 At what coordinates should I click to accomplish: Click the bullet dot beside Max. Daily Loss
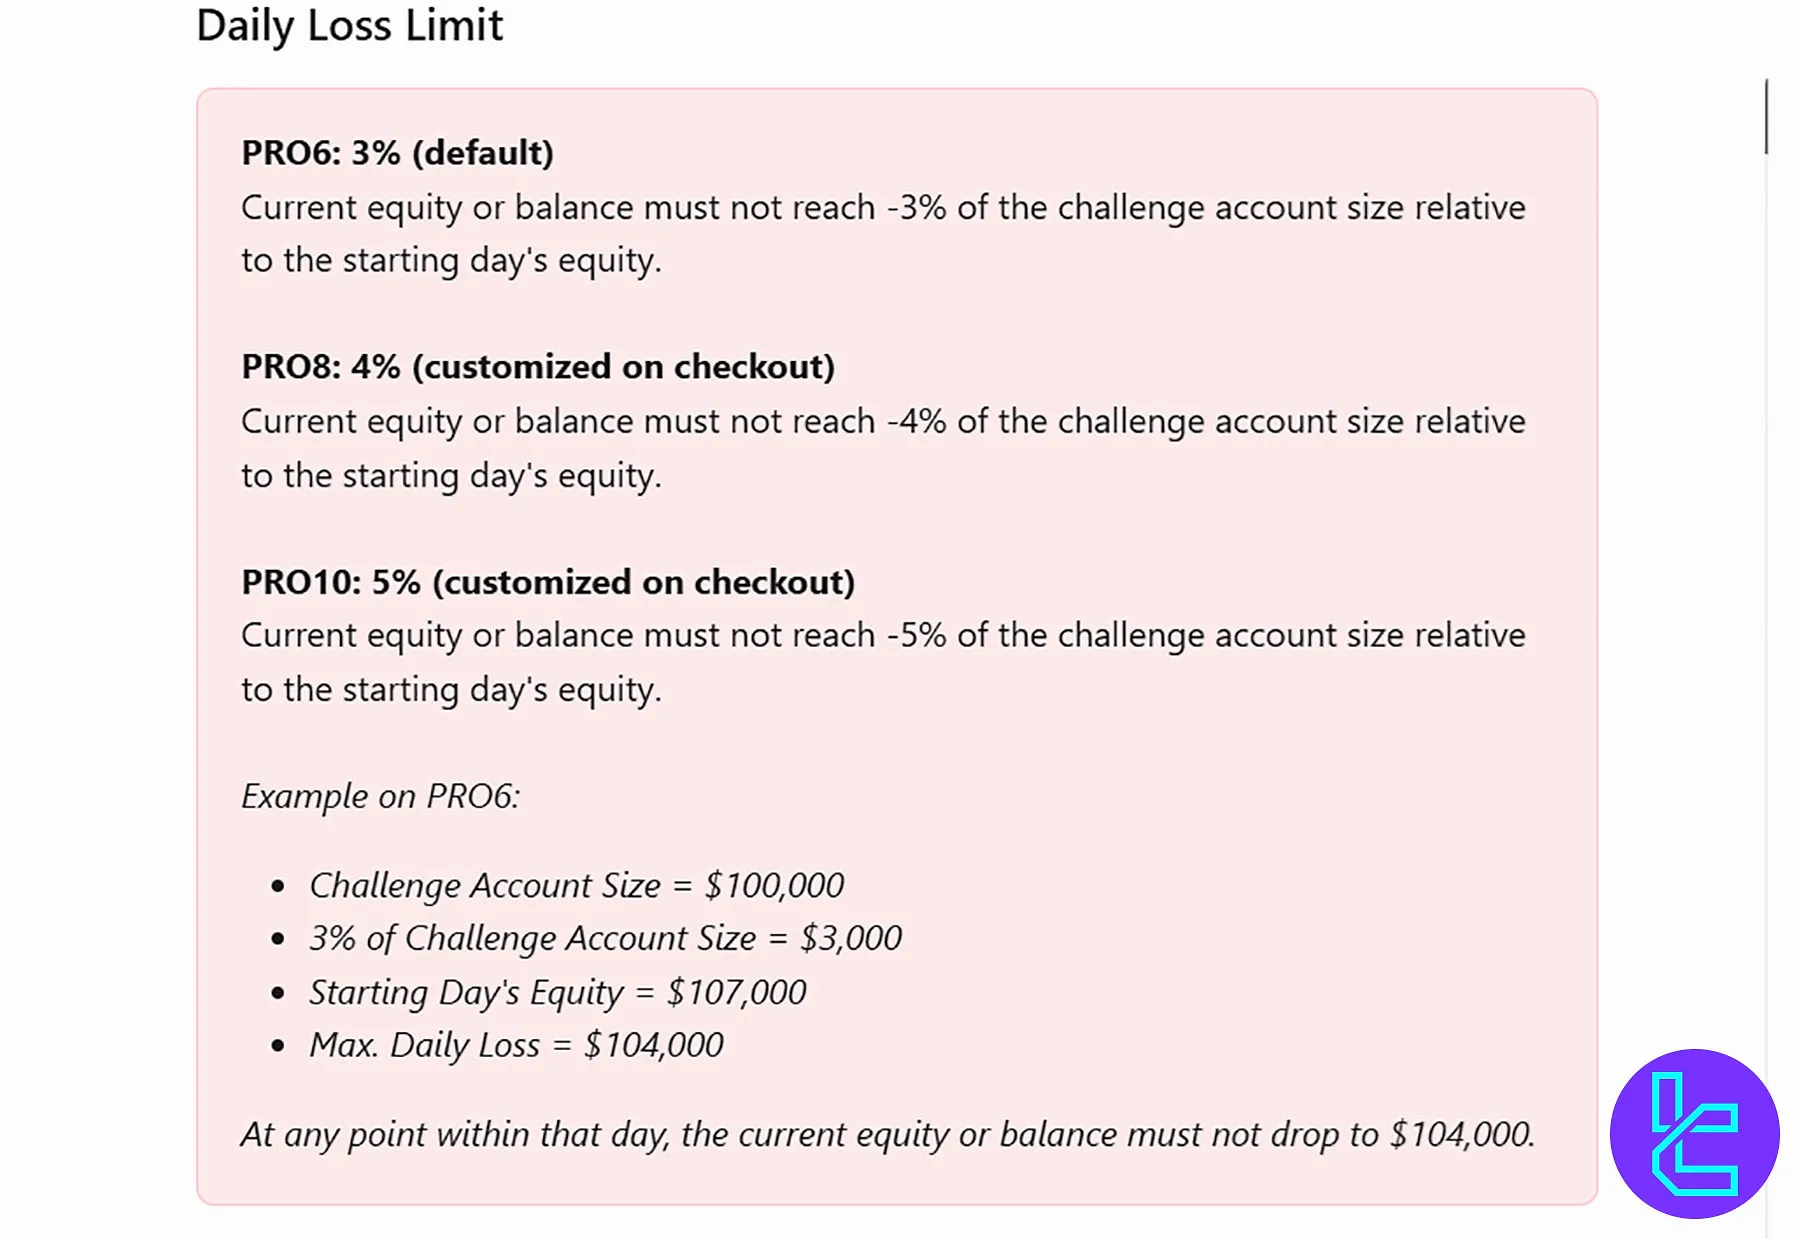(278, 1046)
